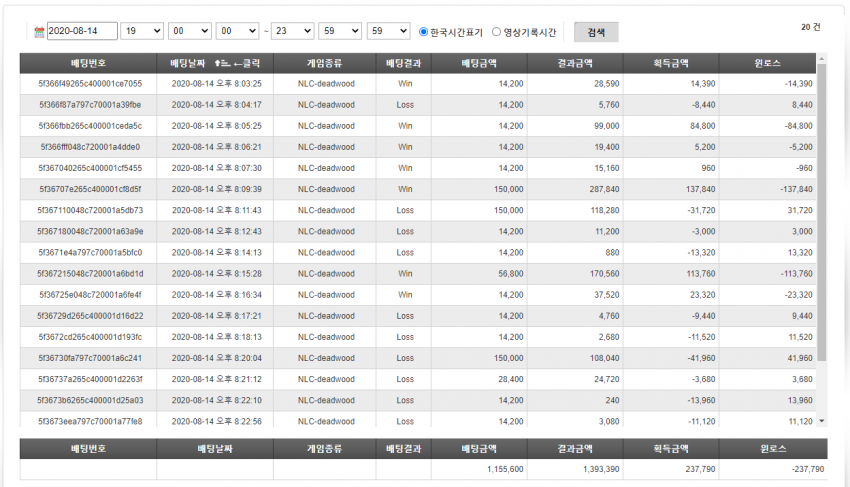Click the date field showing 2020-08-14
850x487 pixels.
[82, 31]
